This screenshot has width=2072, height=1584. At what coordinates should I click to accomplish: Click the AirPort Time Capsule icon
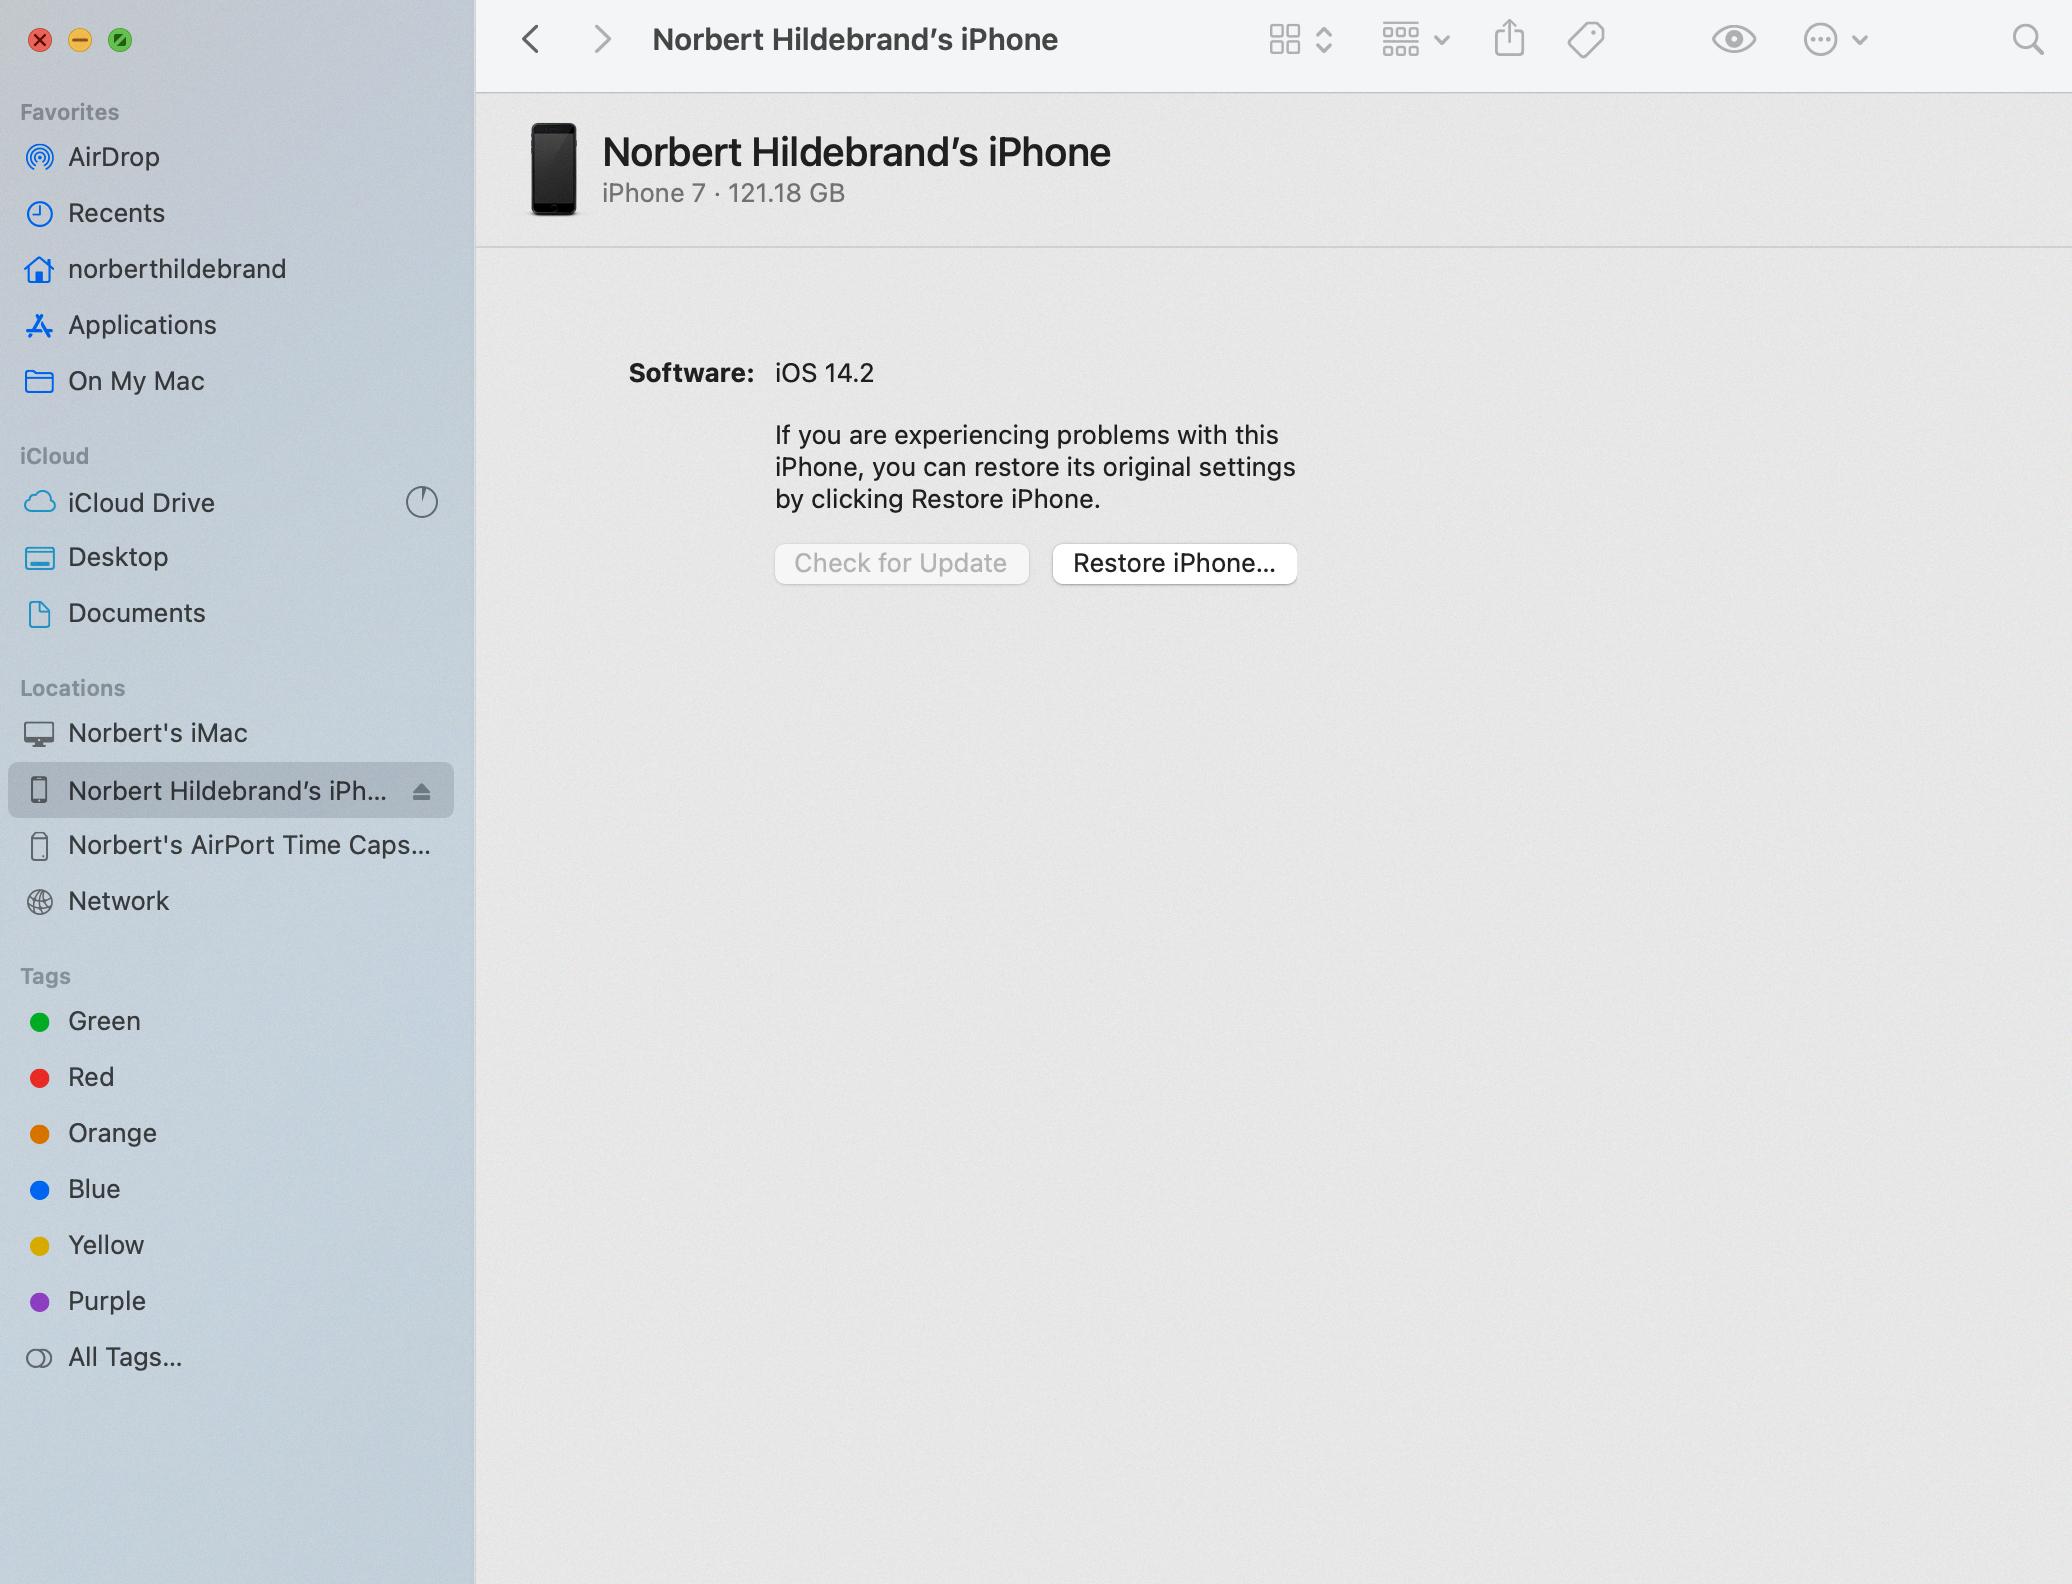pyautogui.click(x=39, y=846)
